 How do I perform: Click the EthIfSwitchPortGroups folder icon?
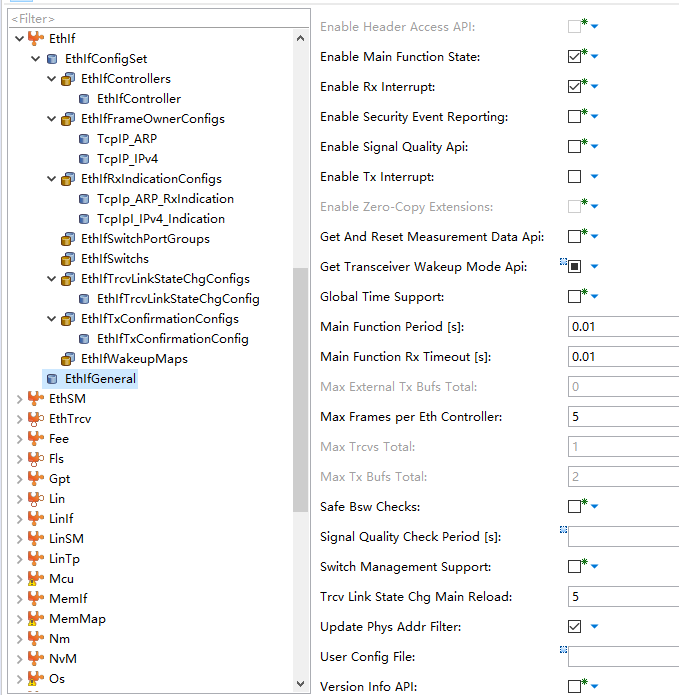68,239
